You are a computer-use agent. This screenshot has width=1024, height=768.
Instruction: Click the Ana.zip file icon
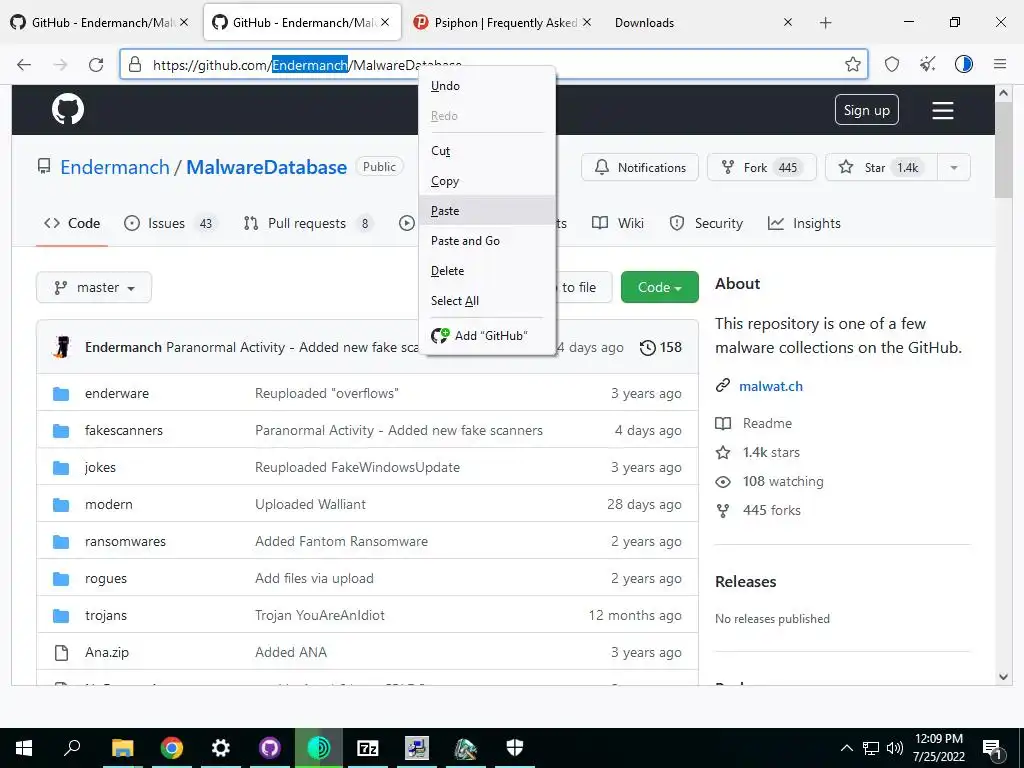(61, 652)
